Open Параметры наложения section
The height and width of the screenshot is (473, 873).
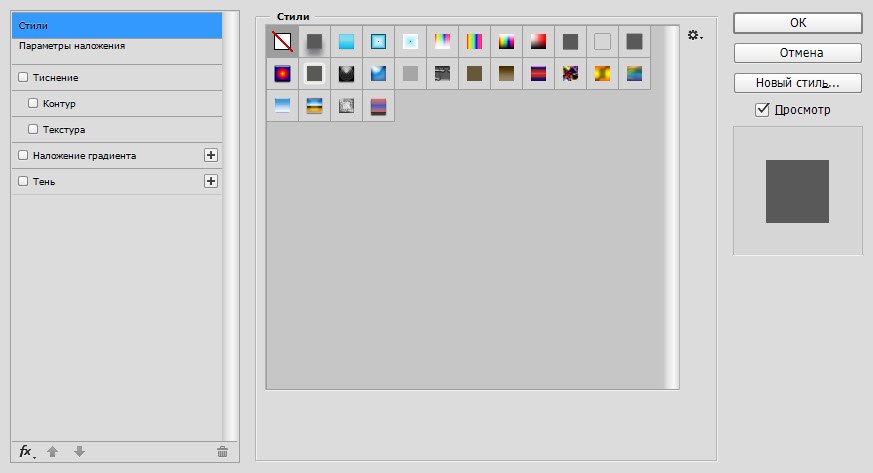coord(72,46)
